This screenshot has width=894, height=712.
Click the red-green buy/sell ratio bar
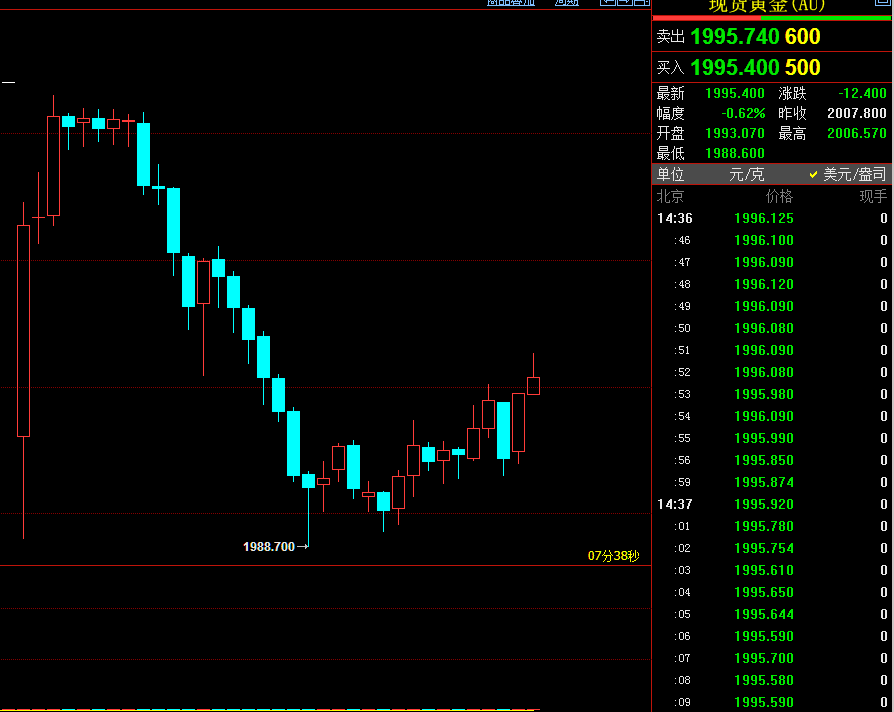[x=772, y=17]
